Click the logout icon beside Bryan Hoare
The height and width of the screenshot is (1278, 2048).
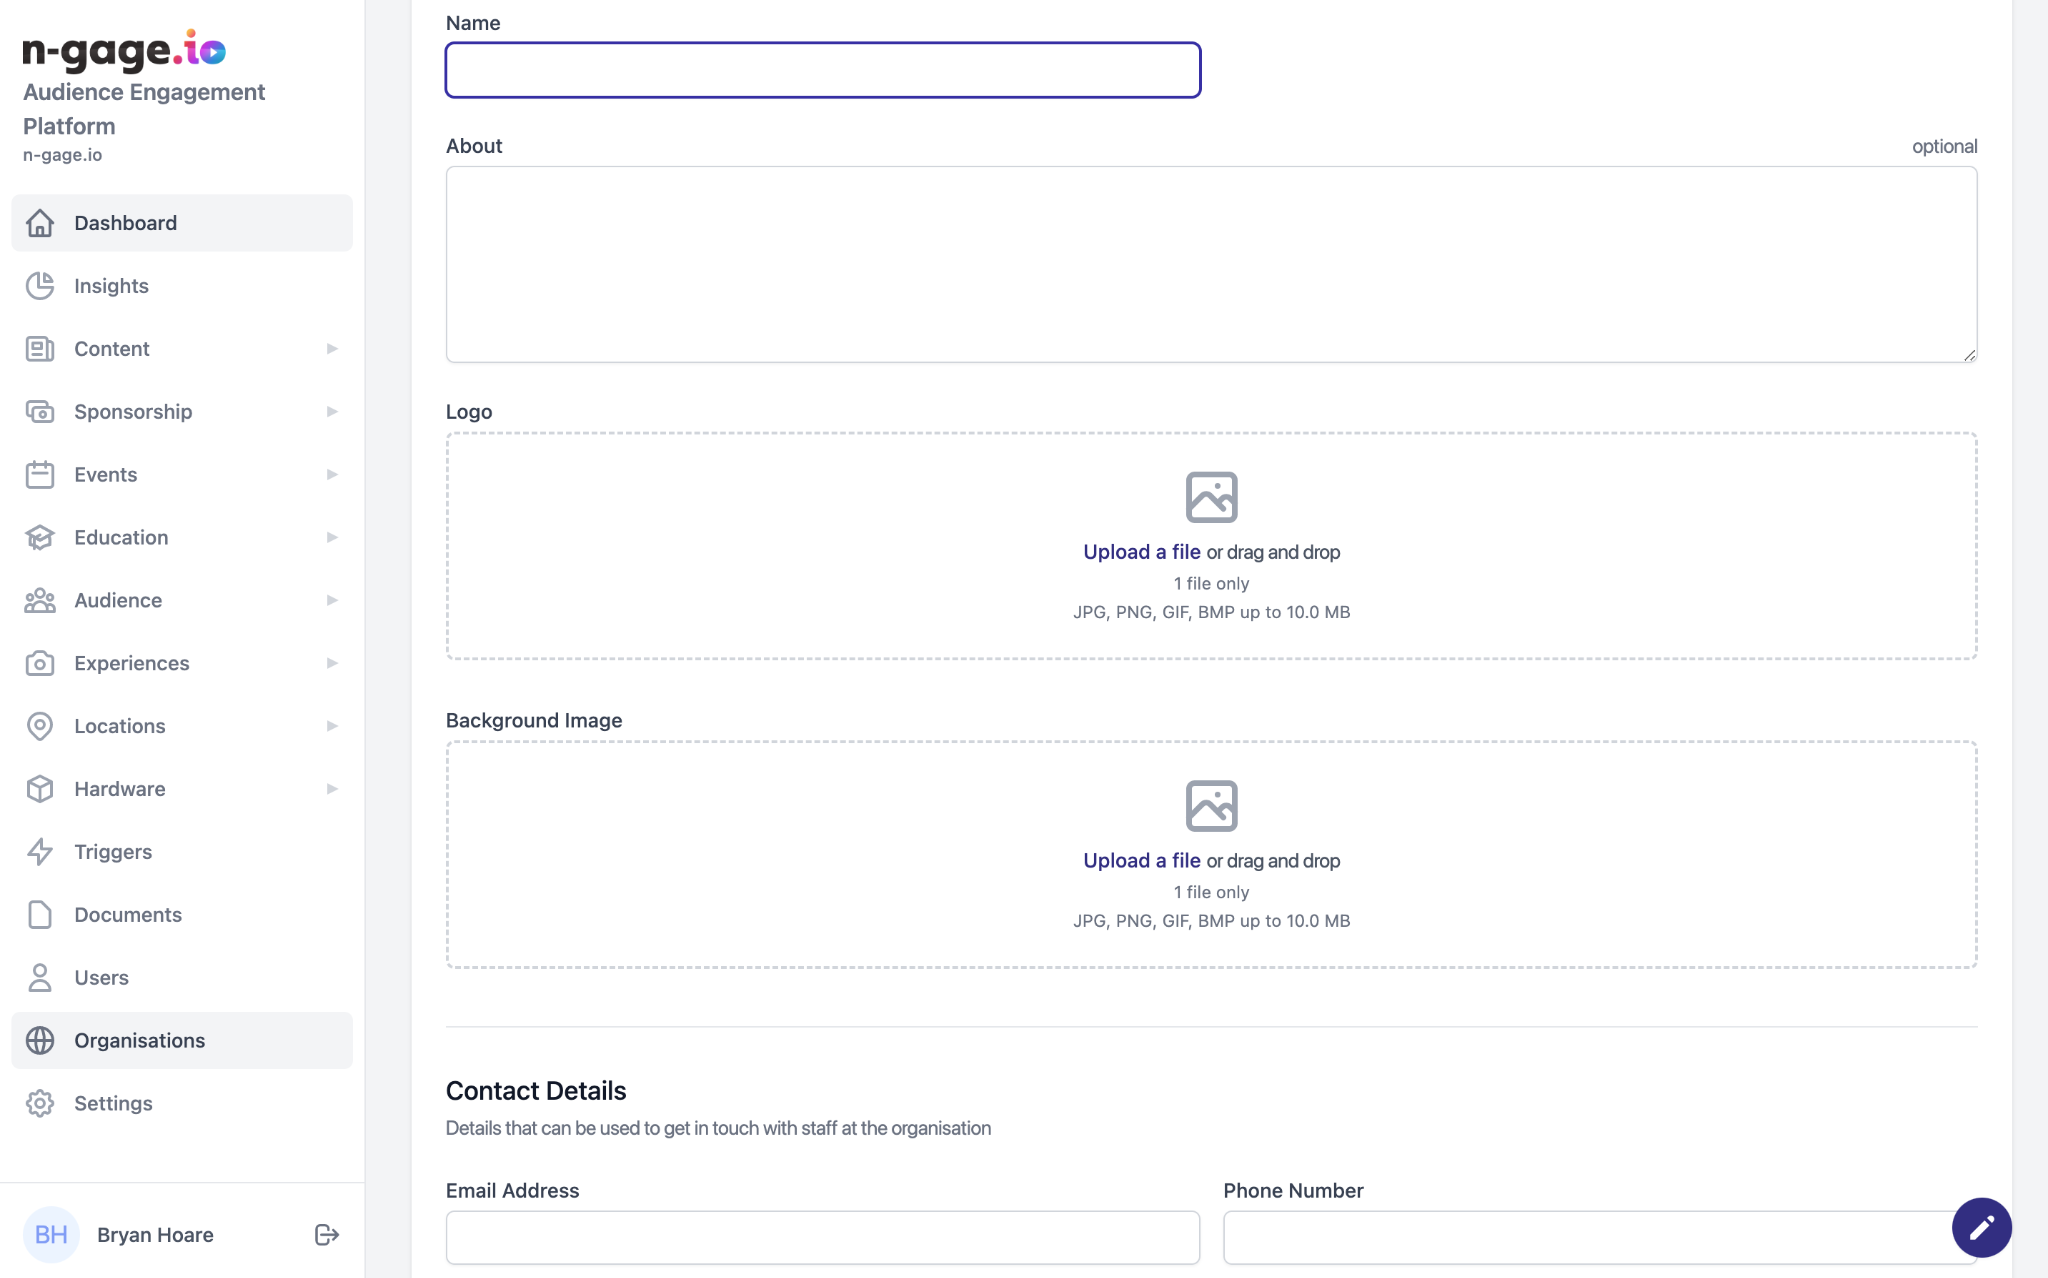click(x=327, y=1235)
